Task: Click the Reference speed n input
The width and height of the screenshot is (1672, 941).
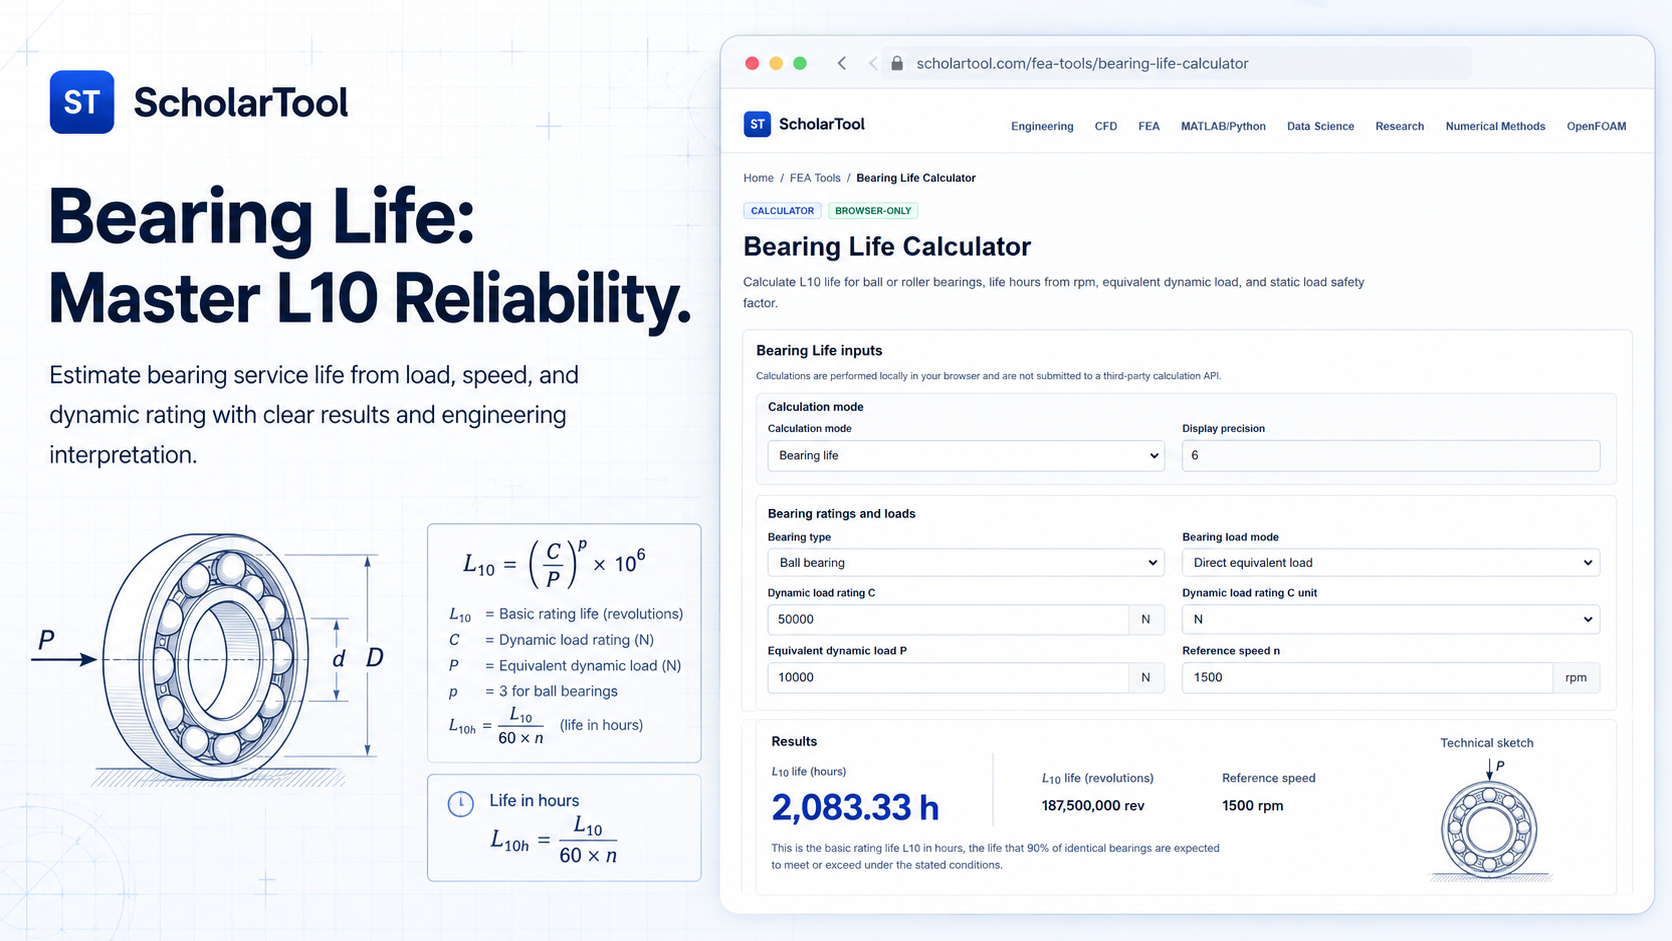Action: point(1367,677)
